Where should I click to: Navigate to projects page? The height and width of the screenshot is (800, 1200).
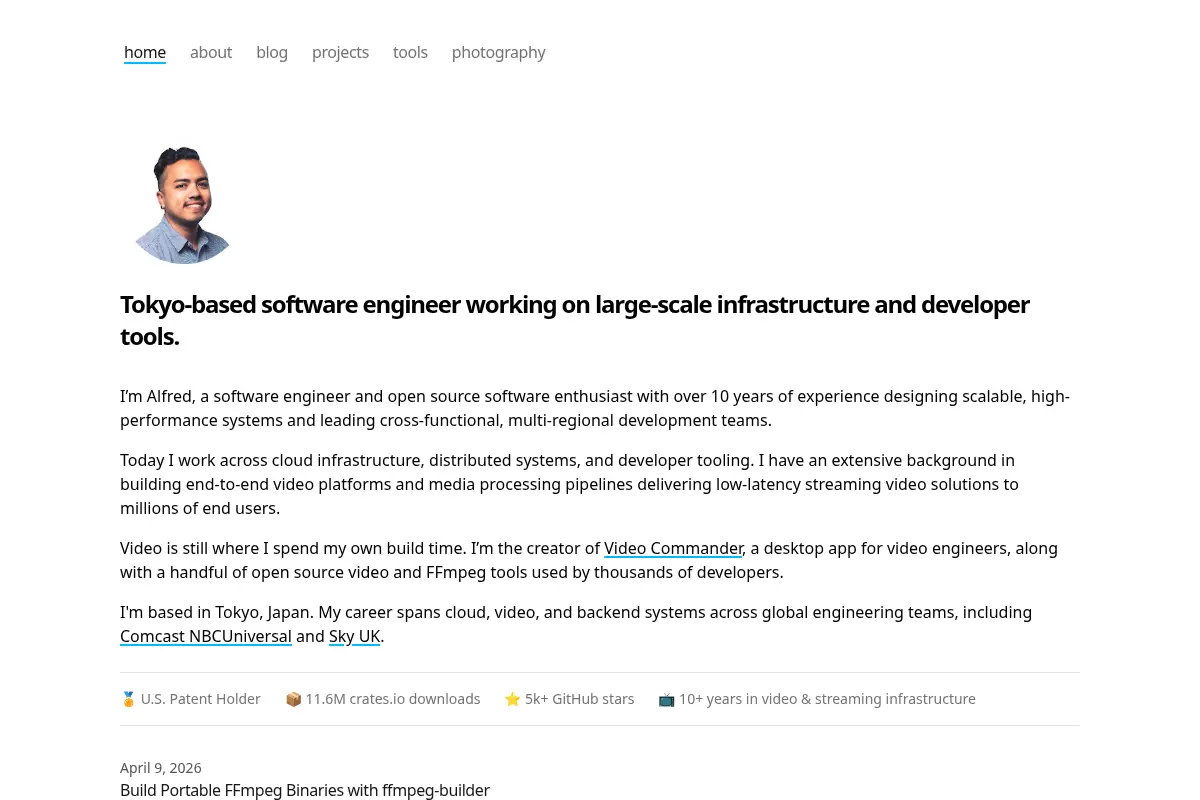tap(340, 52)
